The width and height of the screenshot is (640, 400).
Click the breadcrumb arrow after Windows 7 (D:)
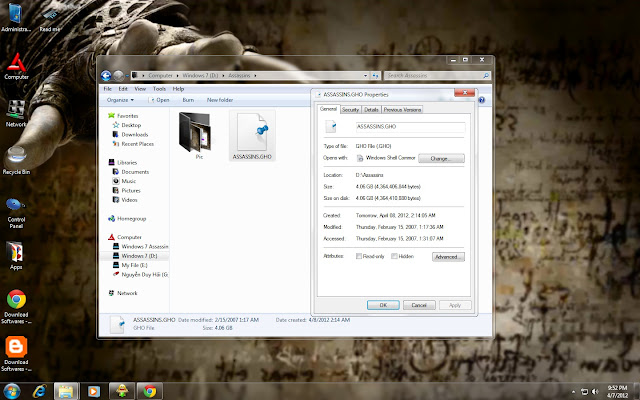point(223,76)
